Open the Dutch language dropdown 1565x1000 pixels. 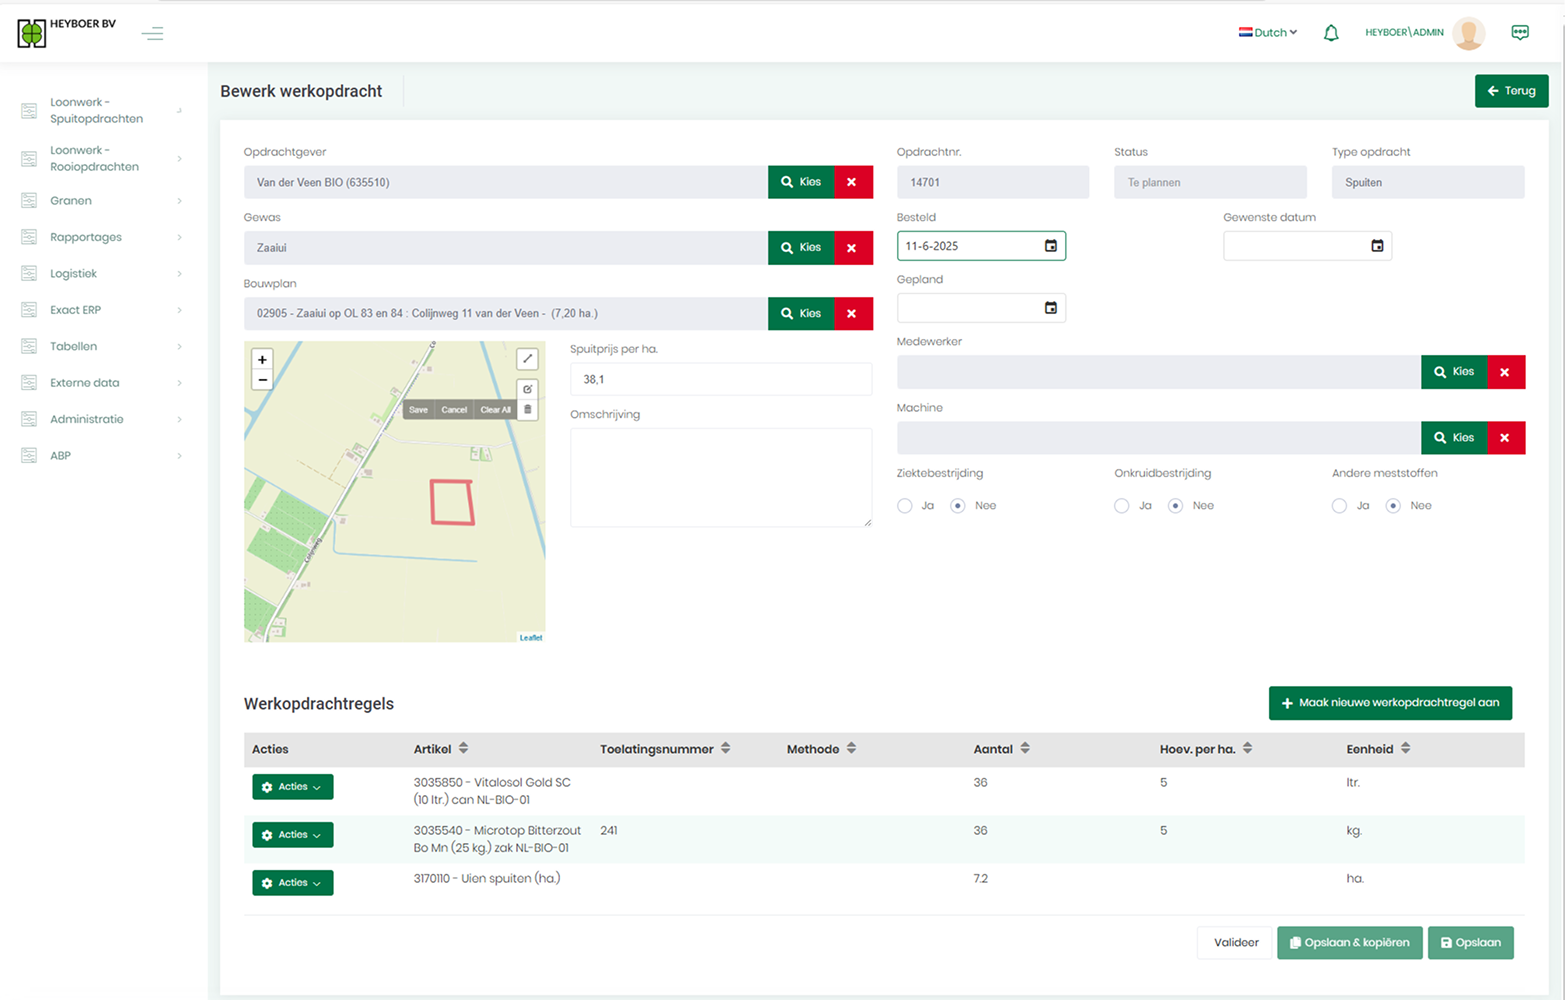1268,33
